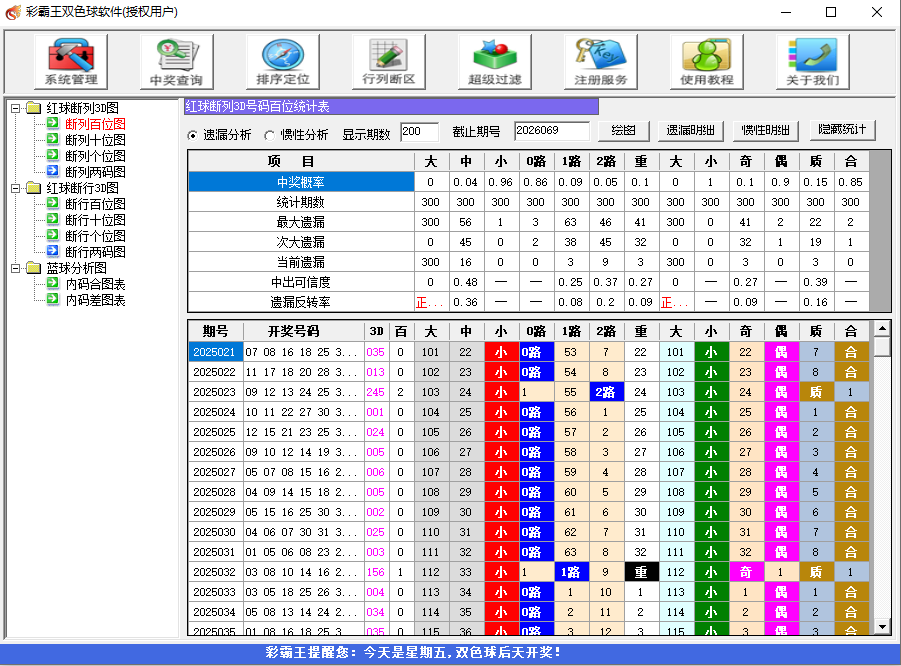This screenshot has height=666, width=901.
Task: Click the 期号 column header
Action: [215, 331]
